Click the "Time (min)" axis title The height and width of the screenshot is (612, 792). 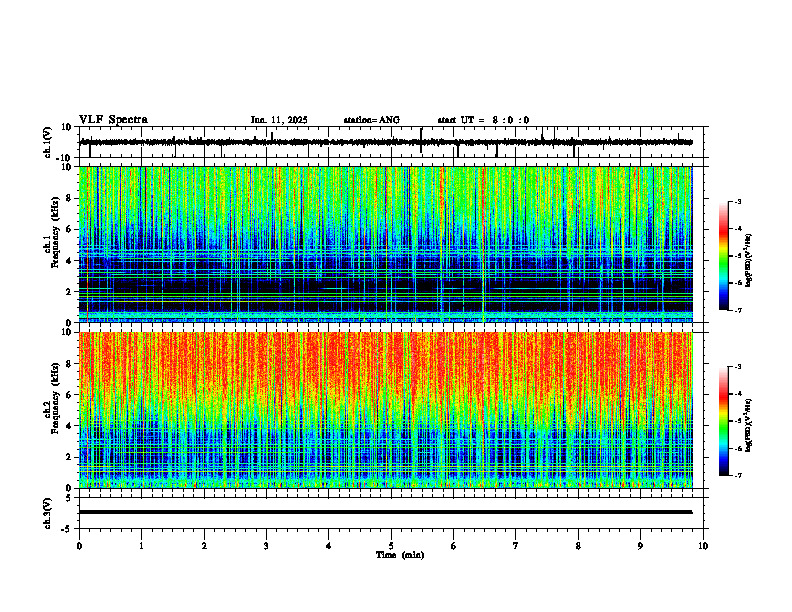(x=400, y=555)
